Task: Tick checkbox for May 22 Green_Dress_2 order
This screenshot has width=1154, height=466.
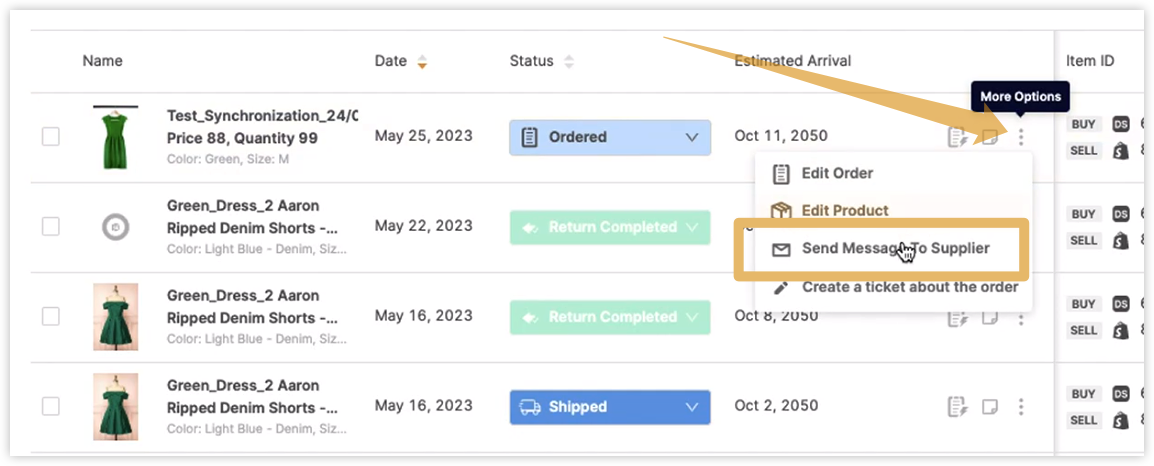Action: click(51, 227)
